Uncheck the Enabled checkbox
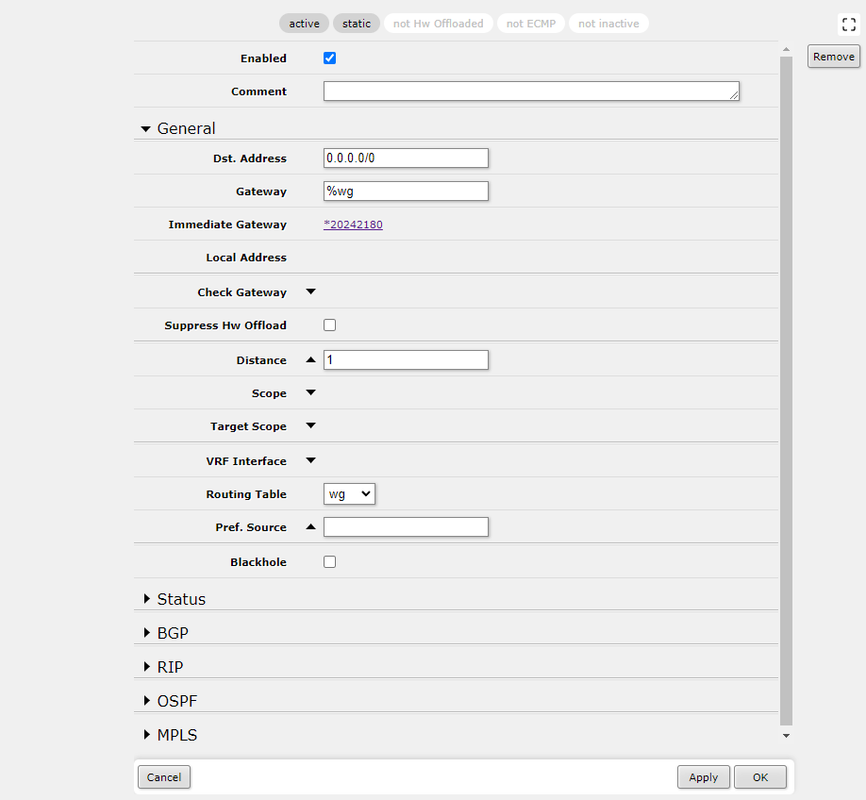866x800 pixels. coord(330,58)
